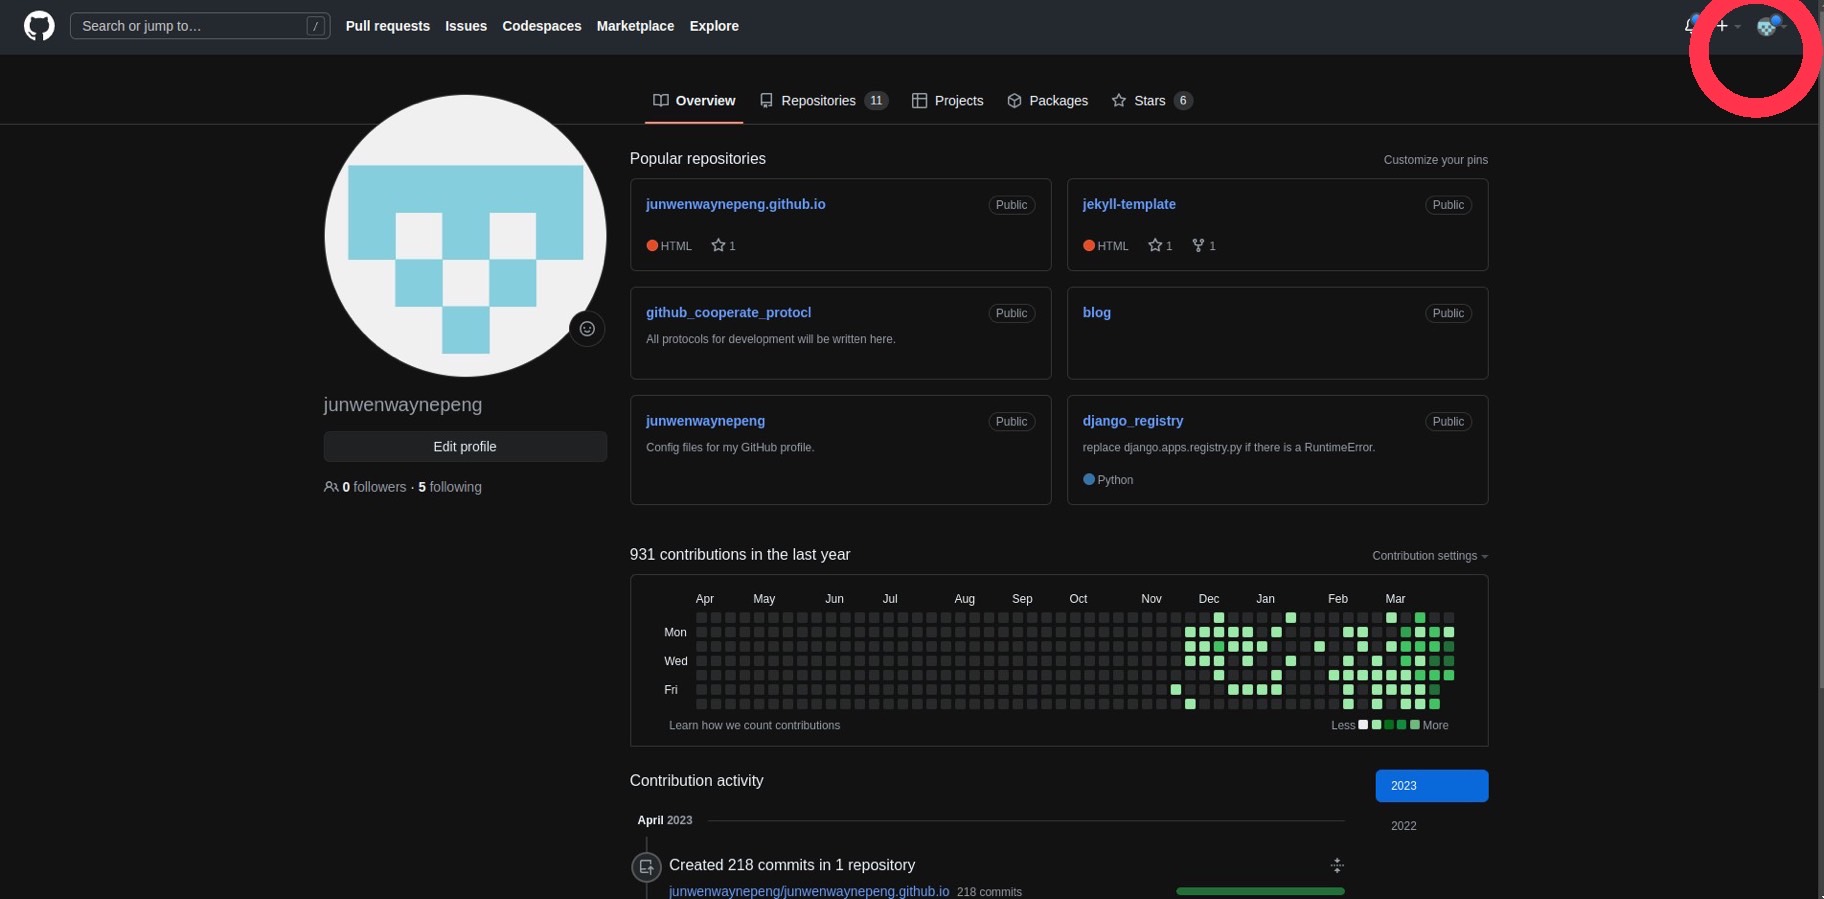This screenshot has width=1824, height=899.
Task: Open the notifications bell icon
Action: point(1691,26)
